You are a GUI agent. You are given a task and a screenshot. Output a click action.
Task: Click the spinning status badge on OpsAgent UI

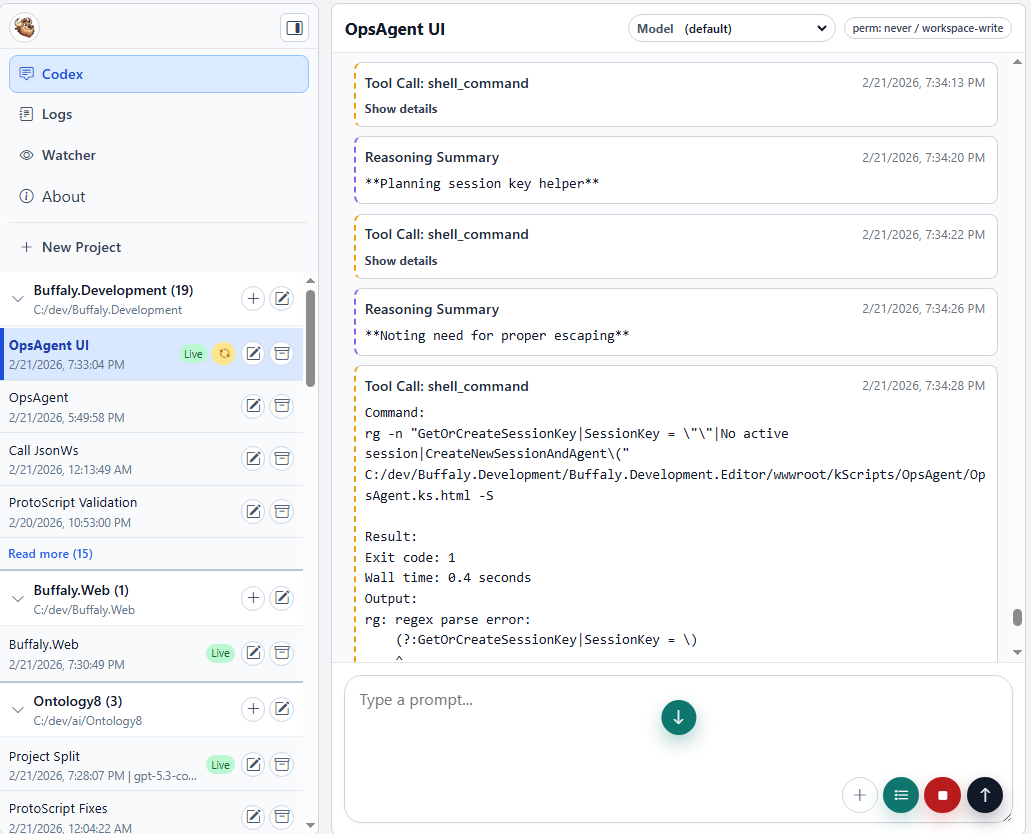click(x=224, y=353)
